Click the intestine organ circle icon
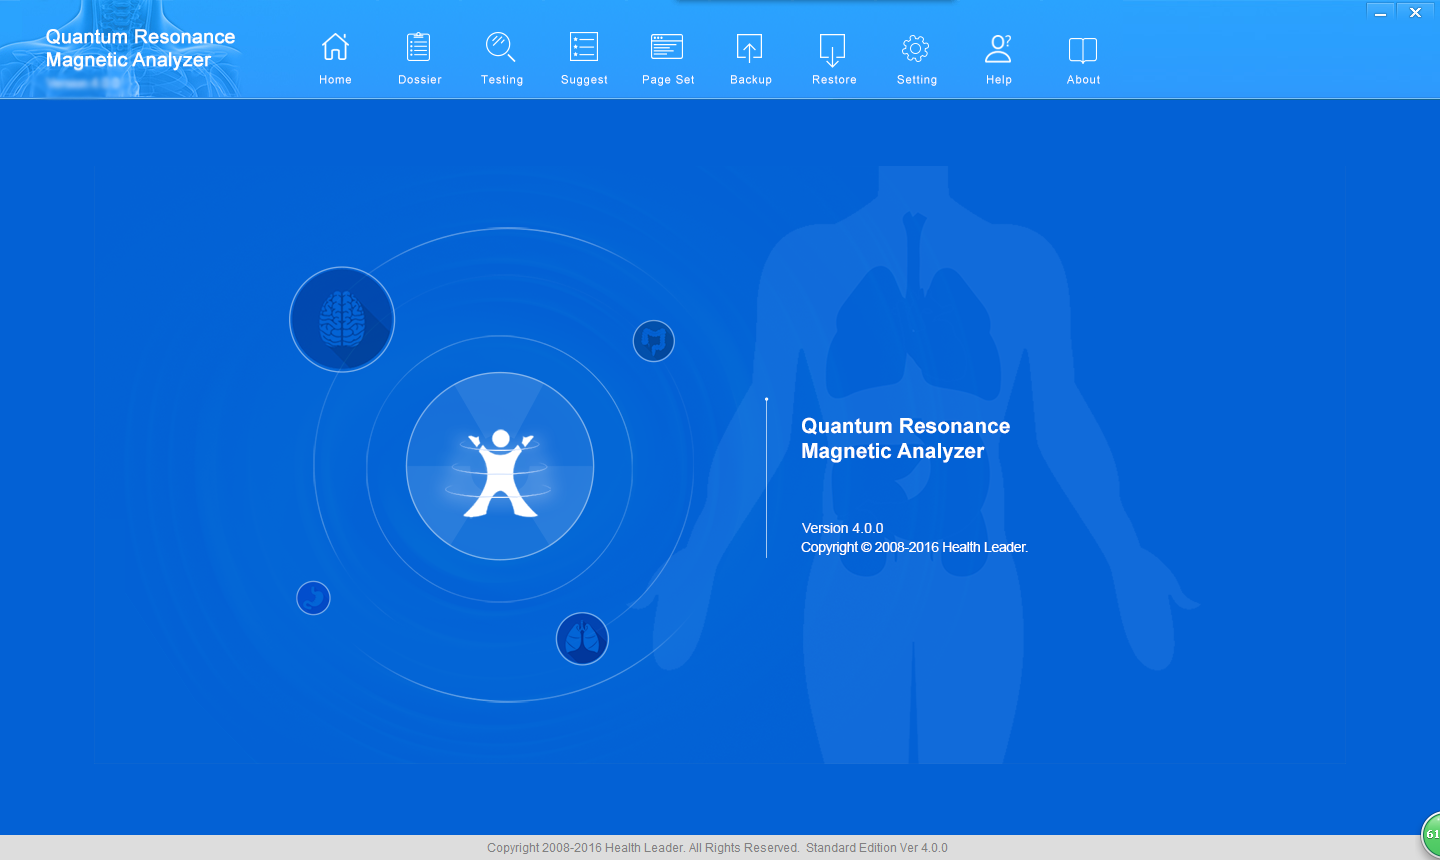 point(654,341)
